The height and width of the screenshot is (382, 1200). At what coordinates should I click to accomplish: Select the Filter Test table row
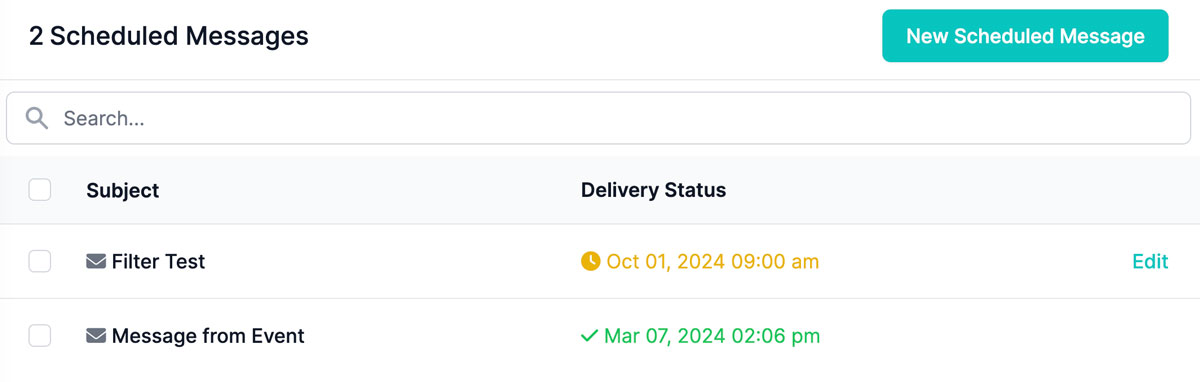click(x=600, y=262)
